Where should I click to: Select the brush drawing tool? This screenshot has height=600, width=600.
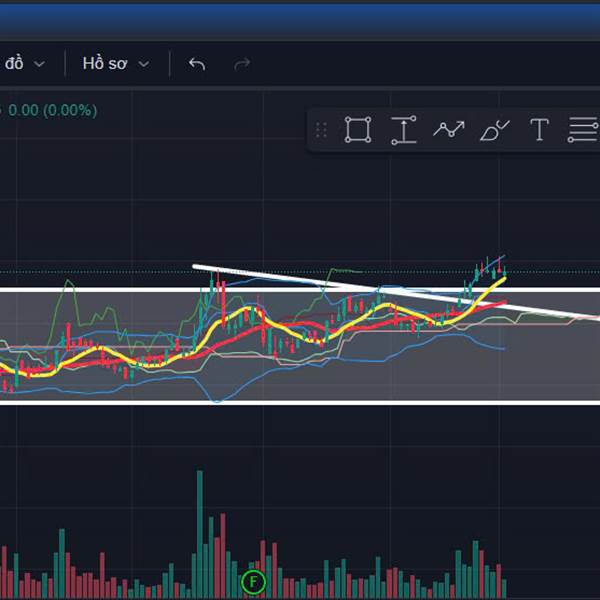pos(495,130)
